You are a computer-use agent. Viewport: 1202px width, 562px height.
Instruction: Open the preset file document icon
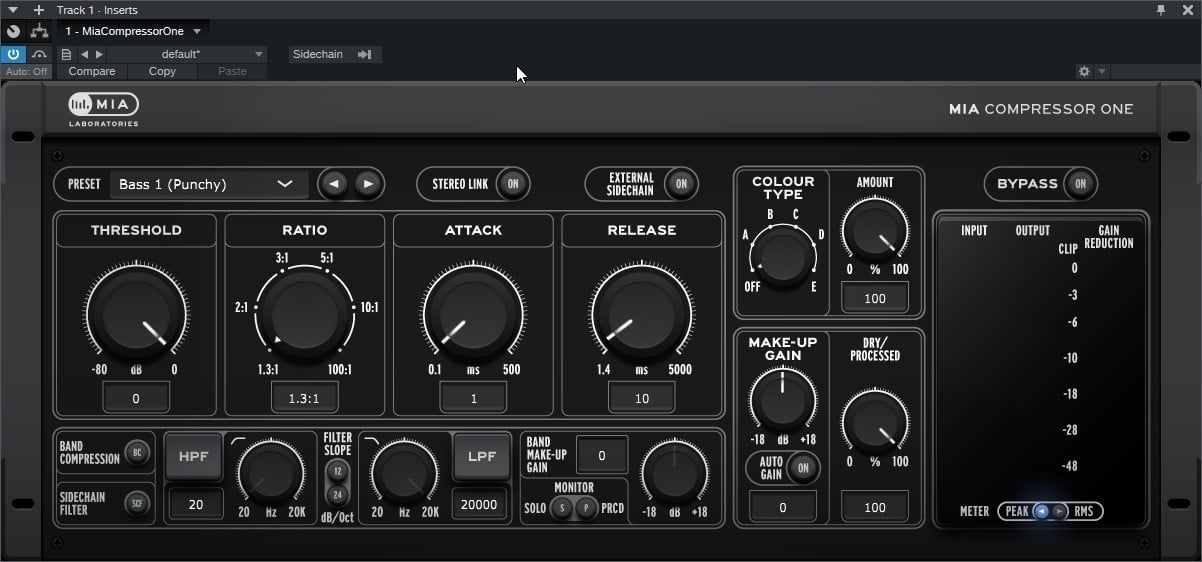(66, 54)
